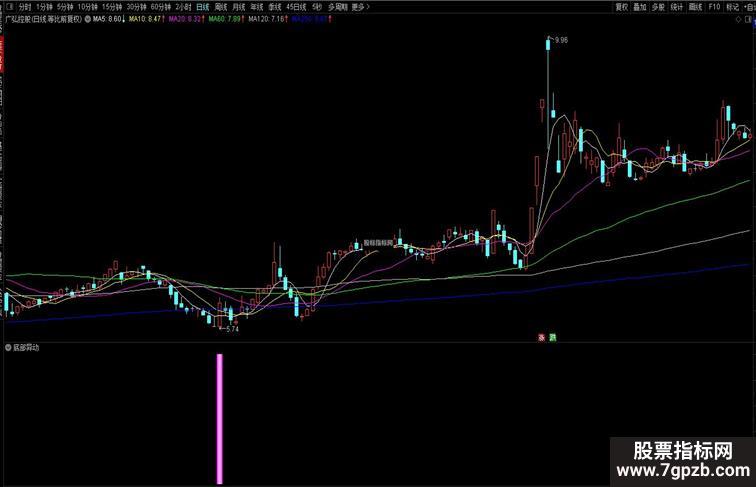Expand the 更多 periods dropdown
The height and width of the screenshot is (487, 756).
[361, 7]
